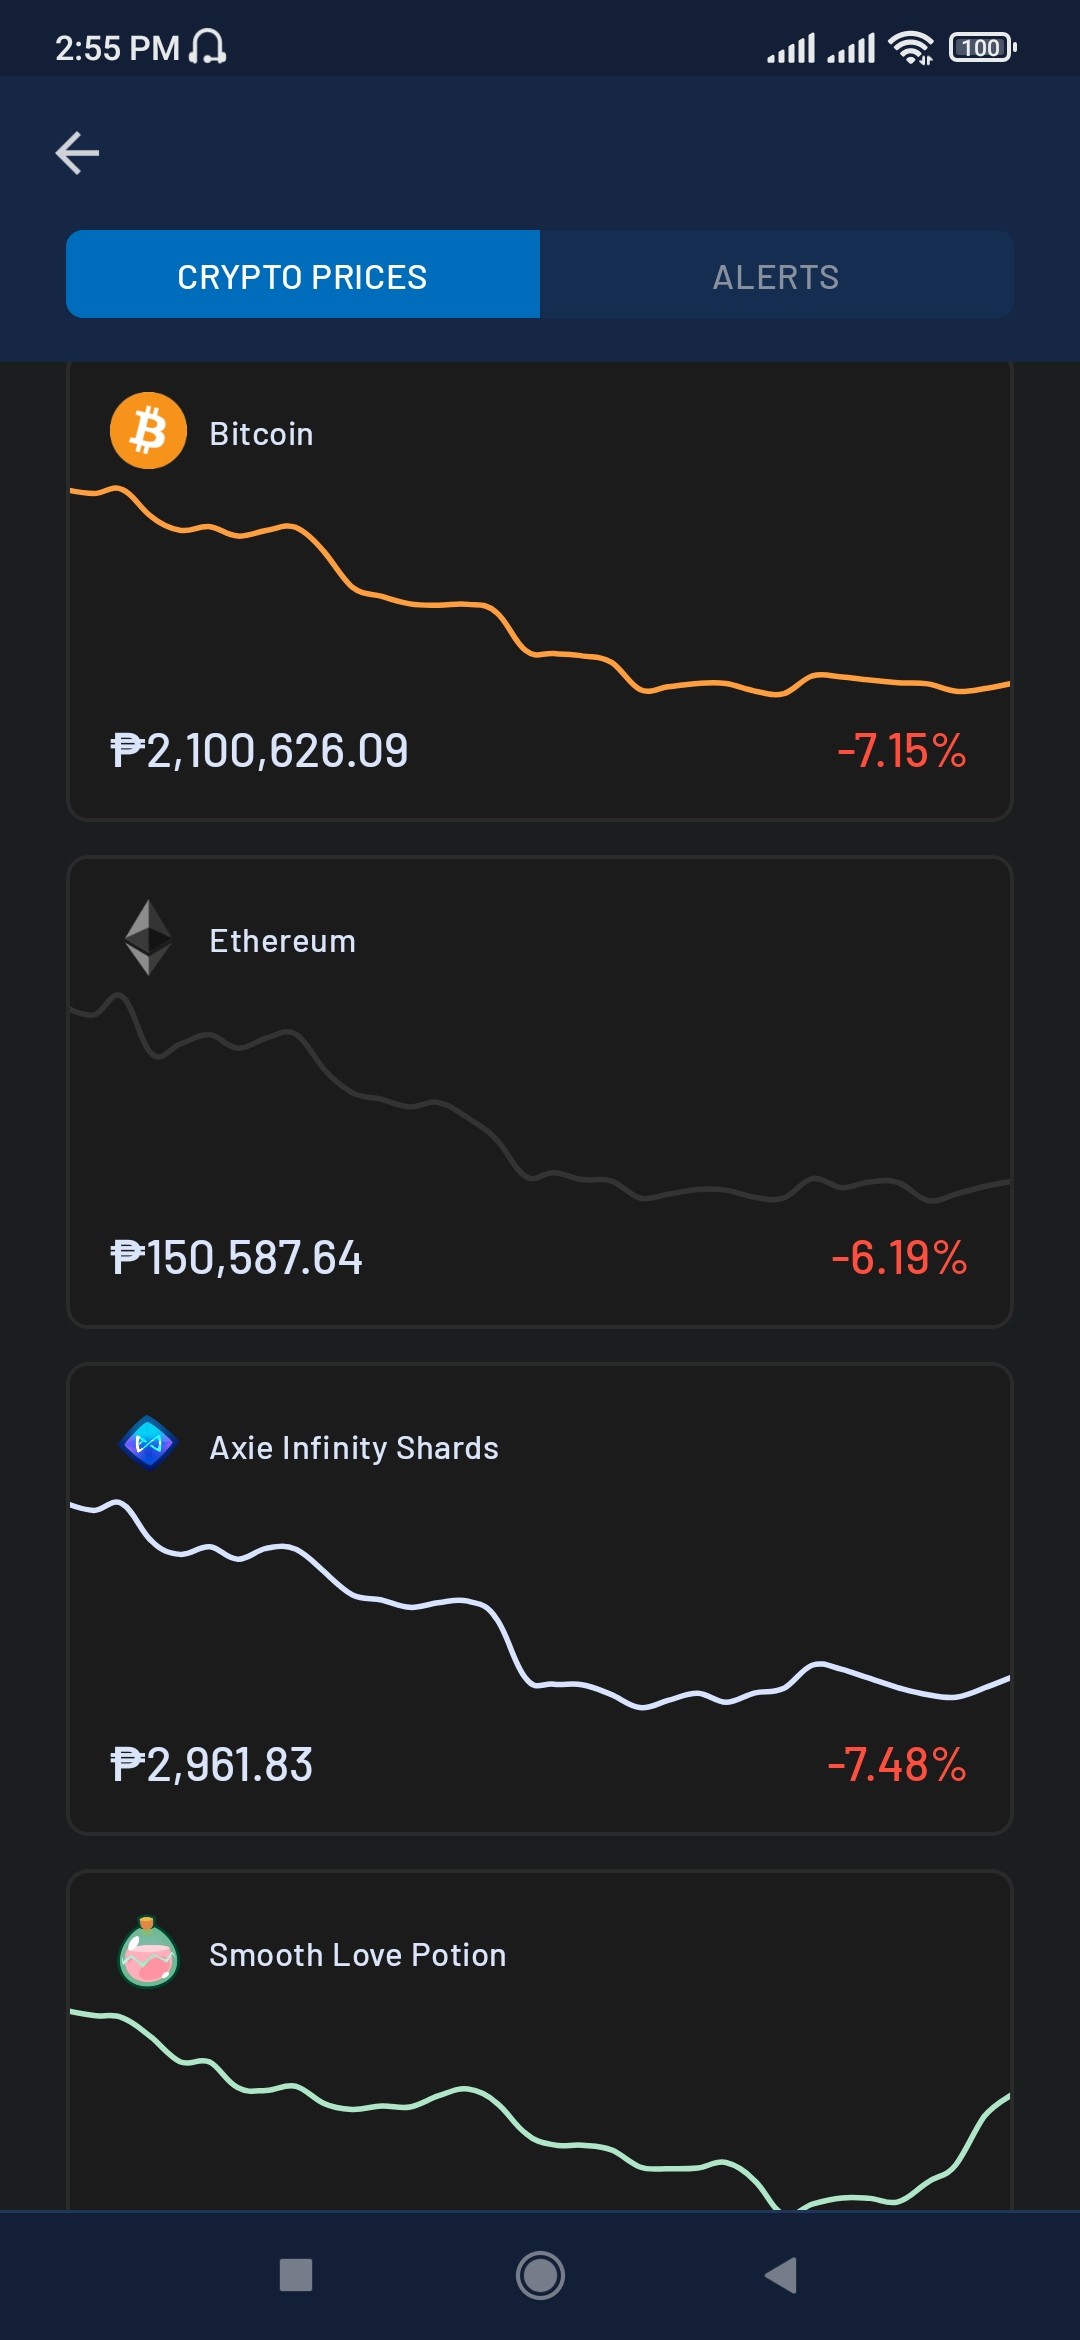This screenshot has width=1080, height=2340.
Task: Tap the Bitcoin -7.15% change value
Action: click(x=901, y=751)
